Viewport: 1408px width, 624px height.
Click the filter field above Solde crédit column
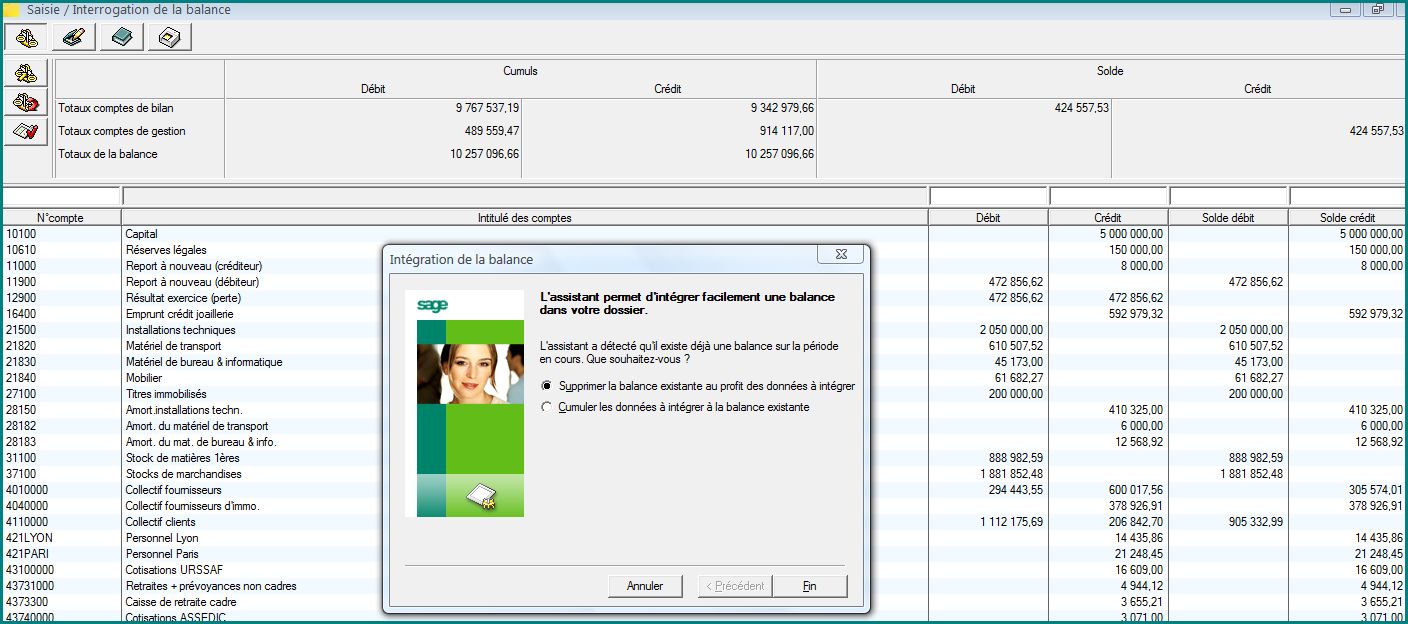click(x=1347, y=196)
